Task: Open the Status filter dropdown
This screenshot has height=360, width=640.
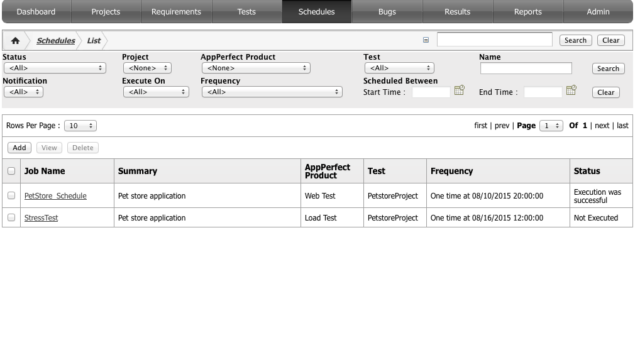Action: point(55,68)
